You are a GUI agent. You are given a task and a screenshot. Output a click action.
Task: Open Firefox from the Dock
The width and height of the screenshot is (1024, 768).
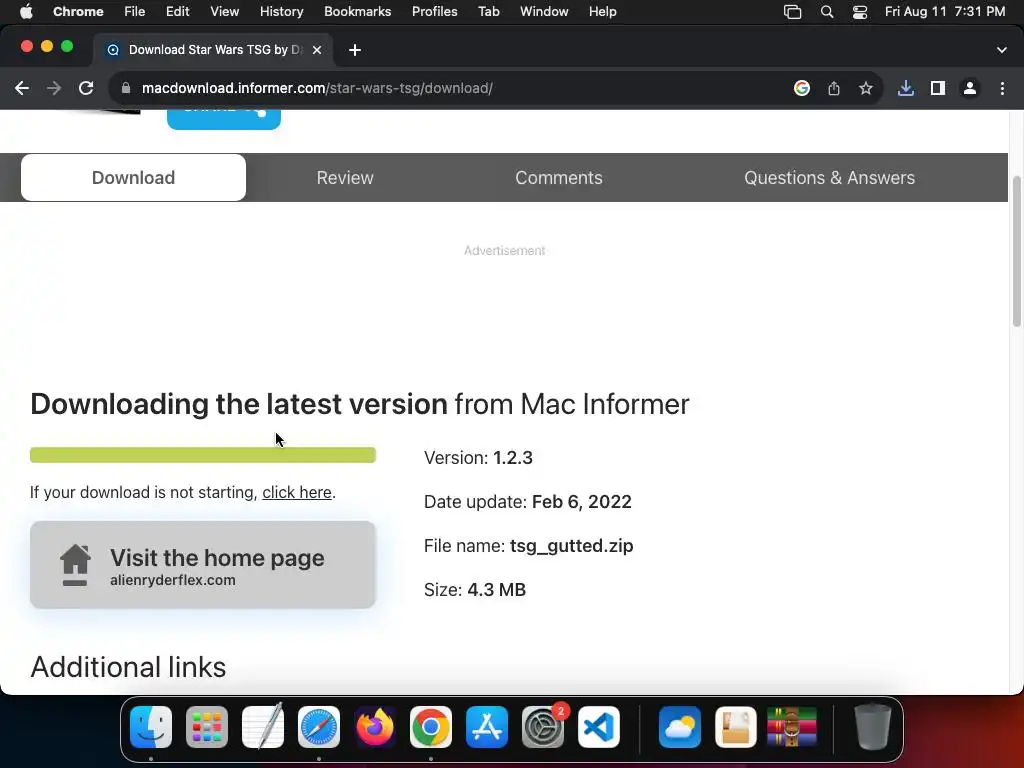pyautogui.click(x=375, y=727)
